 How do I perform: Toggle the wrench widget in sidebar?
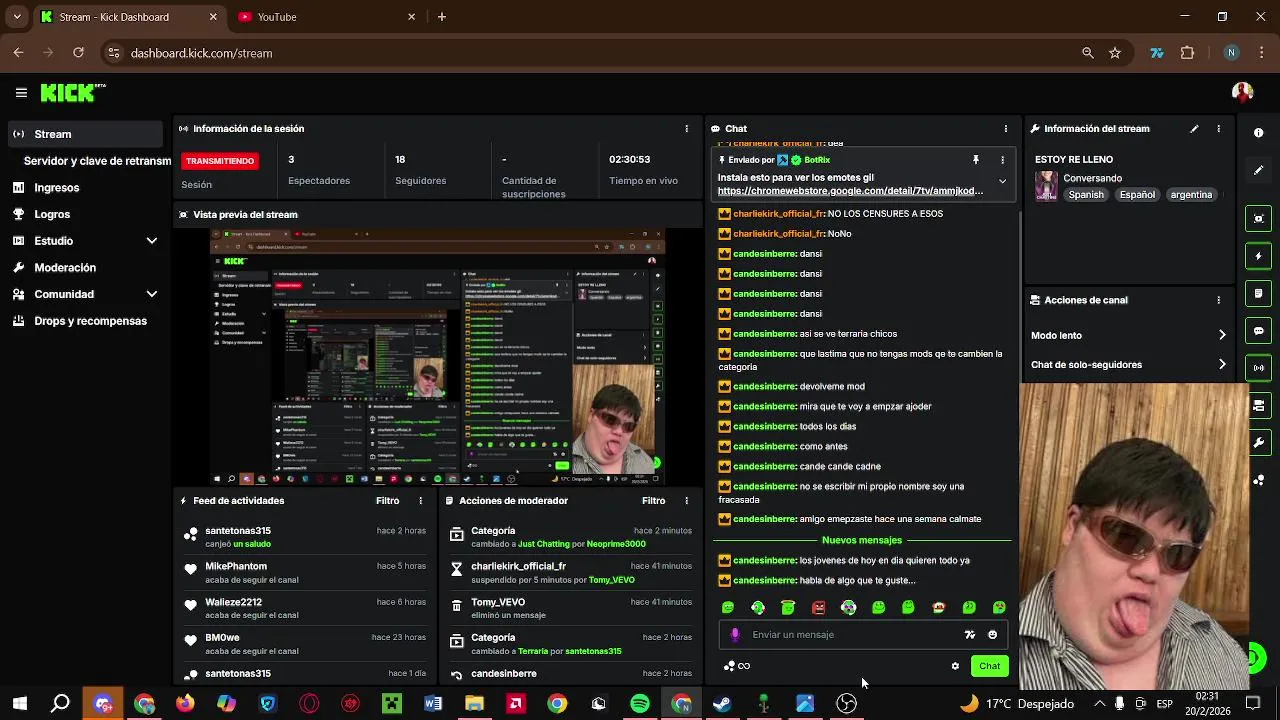coord(1258,442)
